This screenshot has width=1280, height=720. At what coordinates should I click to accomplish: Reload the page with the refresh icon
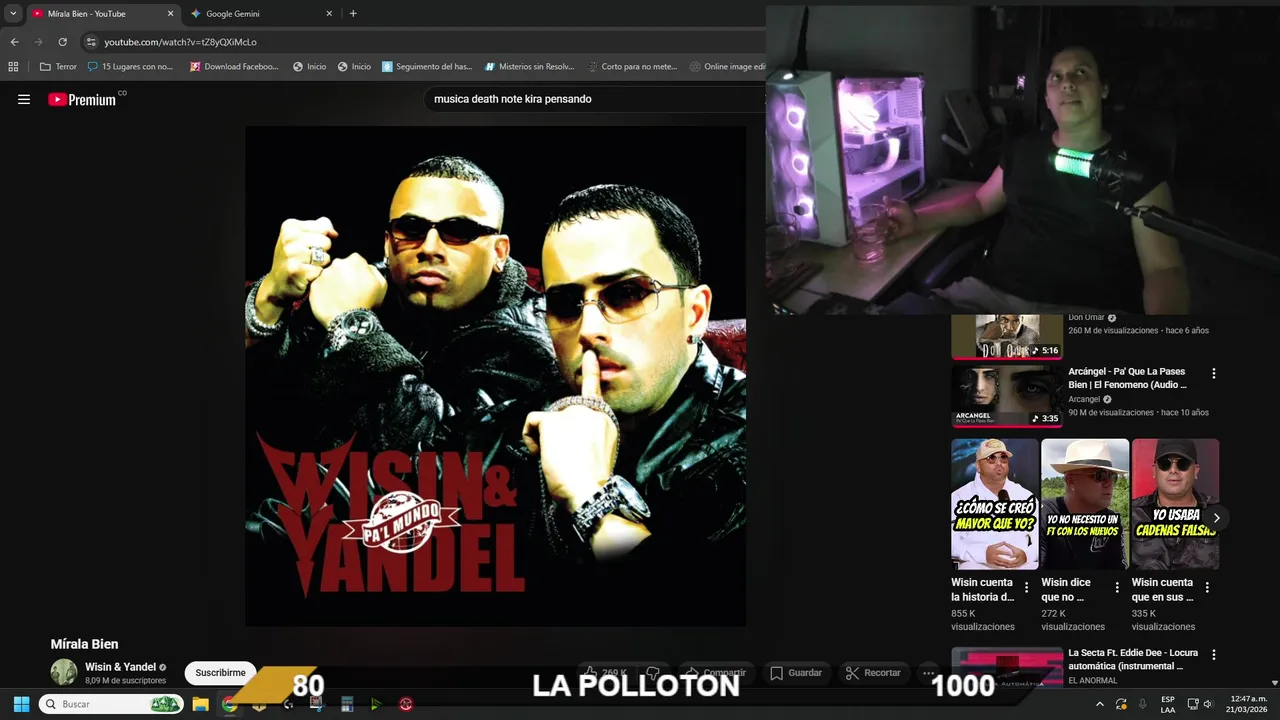click(x=62, y=42)
